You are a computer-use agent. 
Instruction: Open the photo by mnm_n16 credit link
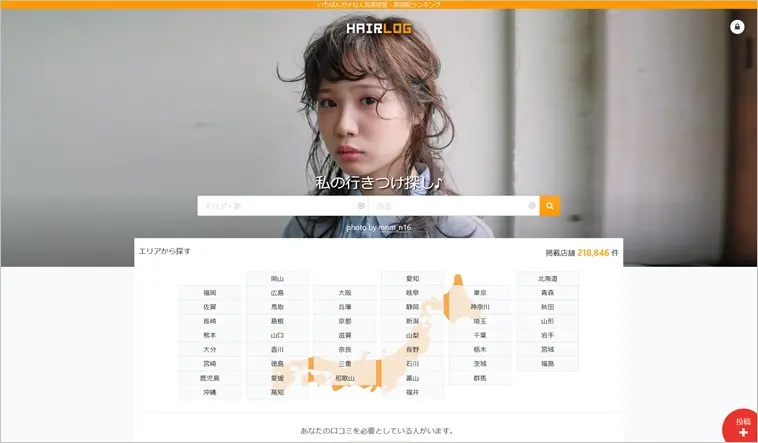[x=379, y=227]
